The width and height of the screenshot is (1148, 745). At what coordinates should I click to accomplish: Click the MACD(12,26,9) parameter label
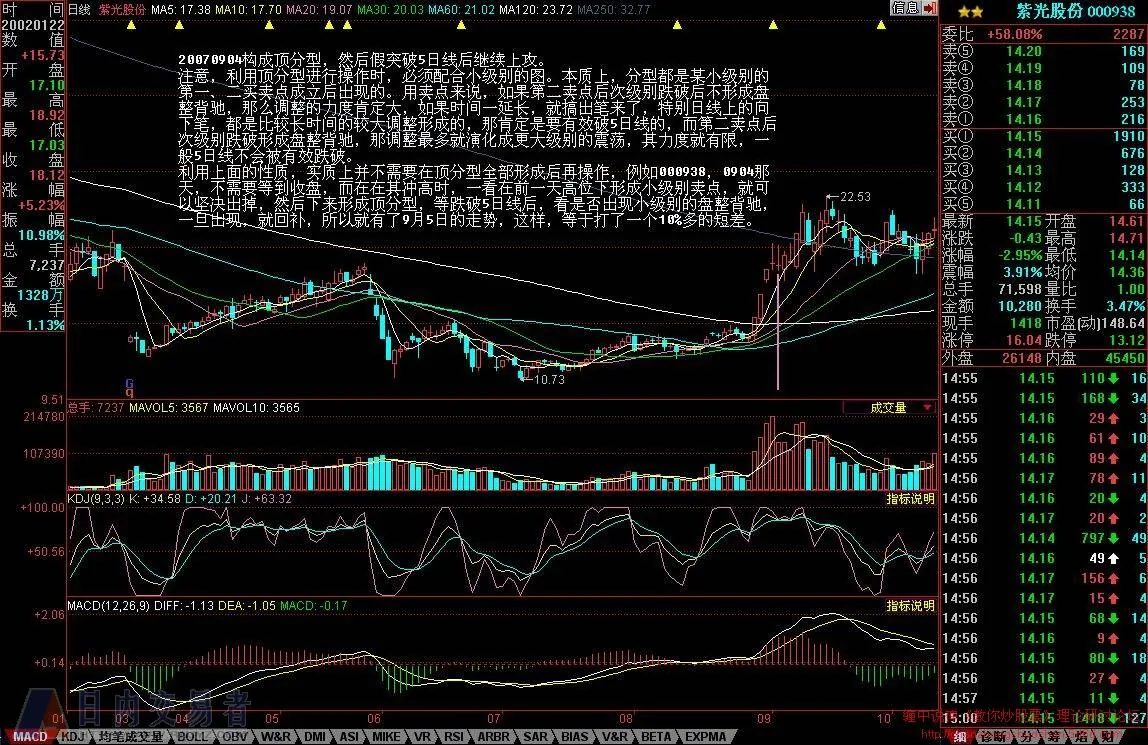click(108, 606)
